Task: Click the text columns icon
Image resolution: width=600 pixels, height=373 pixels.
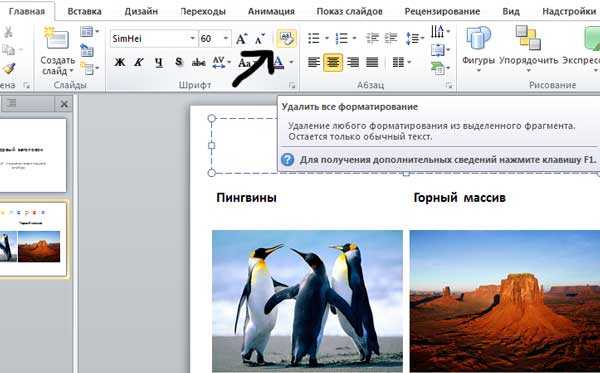Action: 398,62
